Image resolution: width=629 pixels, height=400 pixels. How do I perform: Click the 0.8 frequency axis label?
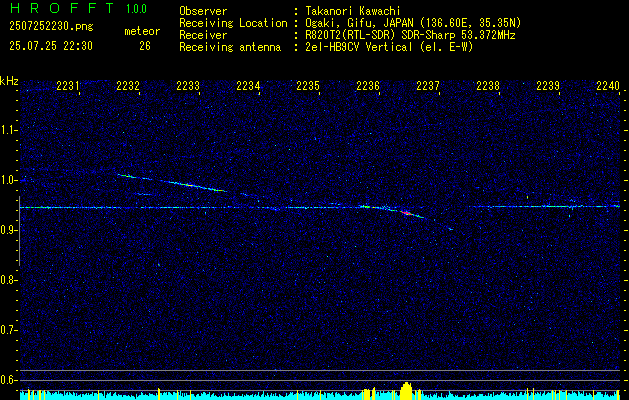[8, 280]
